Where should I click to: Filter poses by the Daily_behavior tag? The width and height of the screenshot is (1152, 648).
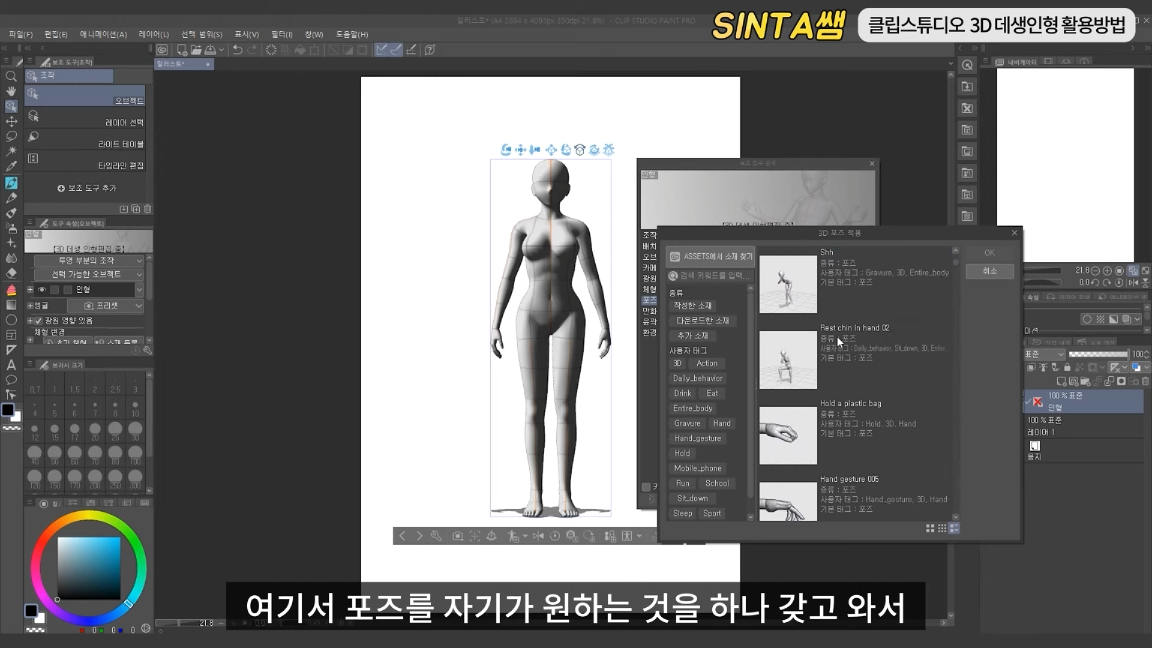tap(697, 378)
